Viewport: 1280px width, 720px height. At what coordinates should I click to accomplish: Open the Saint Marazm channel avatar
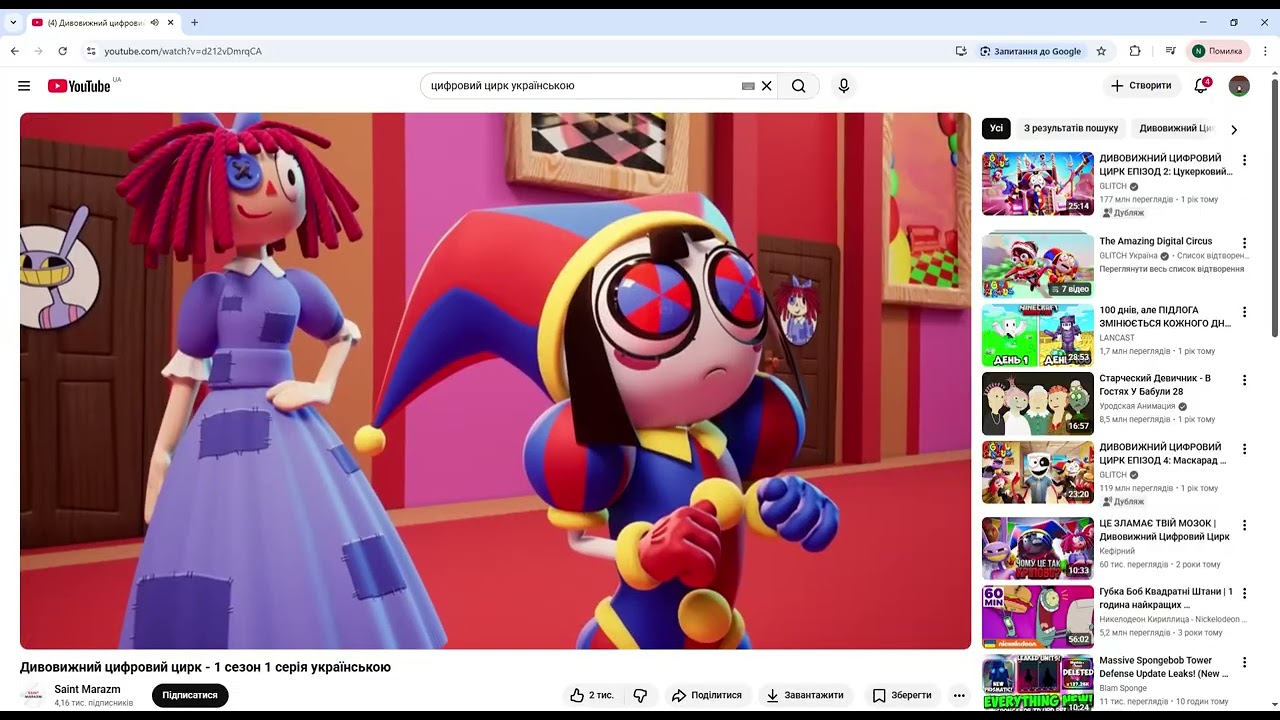click(33, 695)
